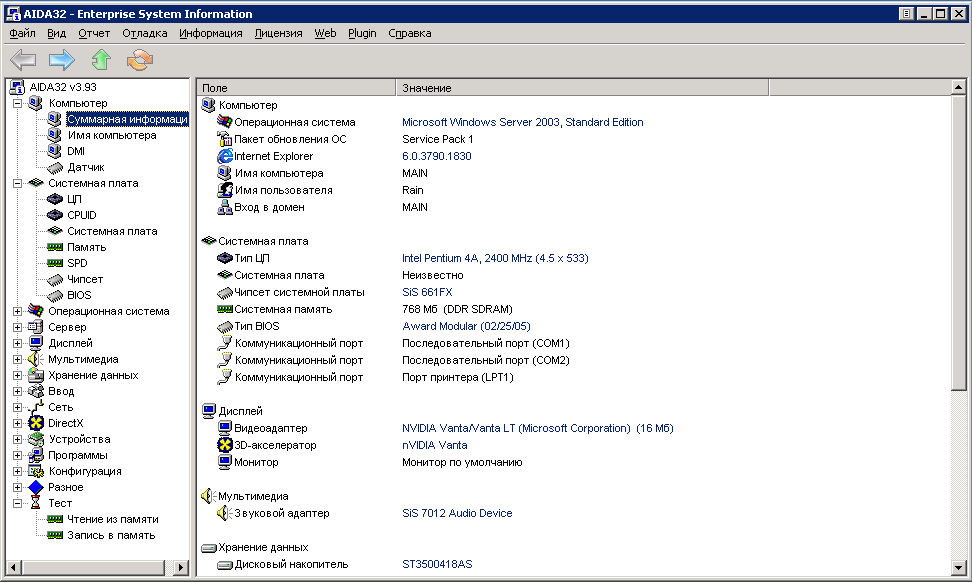Collapse the Тест tree node

[17, 503]
